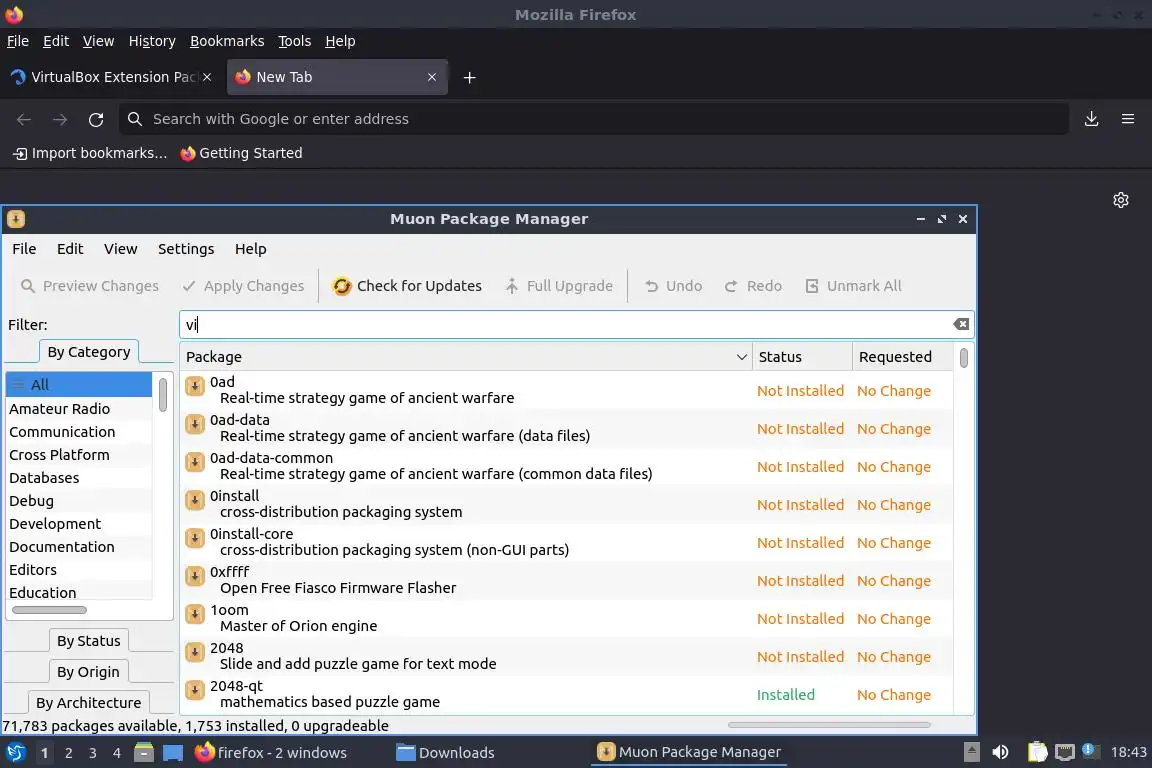Screen dimensions: 1152x768
Task: Click package icon beside 1oom row
Action: coord(195,614)
